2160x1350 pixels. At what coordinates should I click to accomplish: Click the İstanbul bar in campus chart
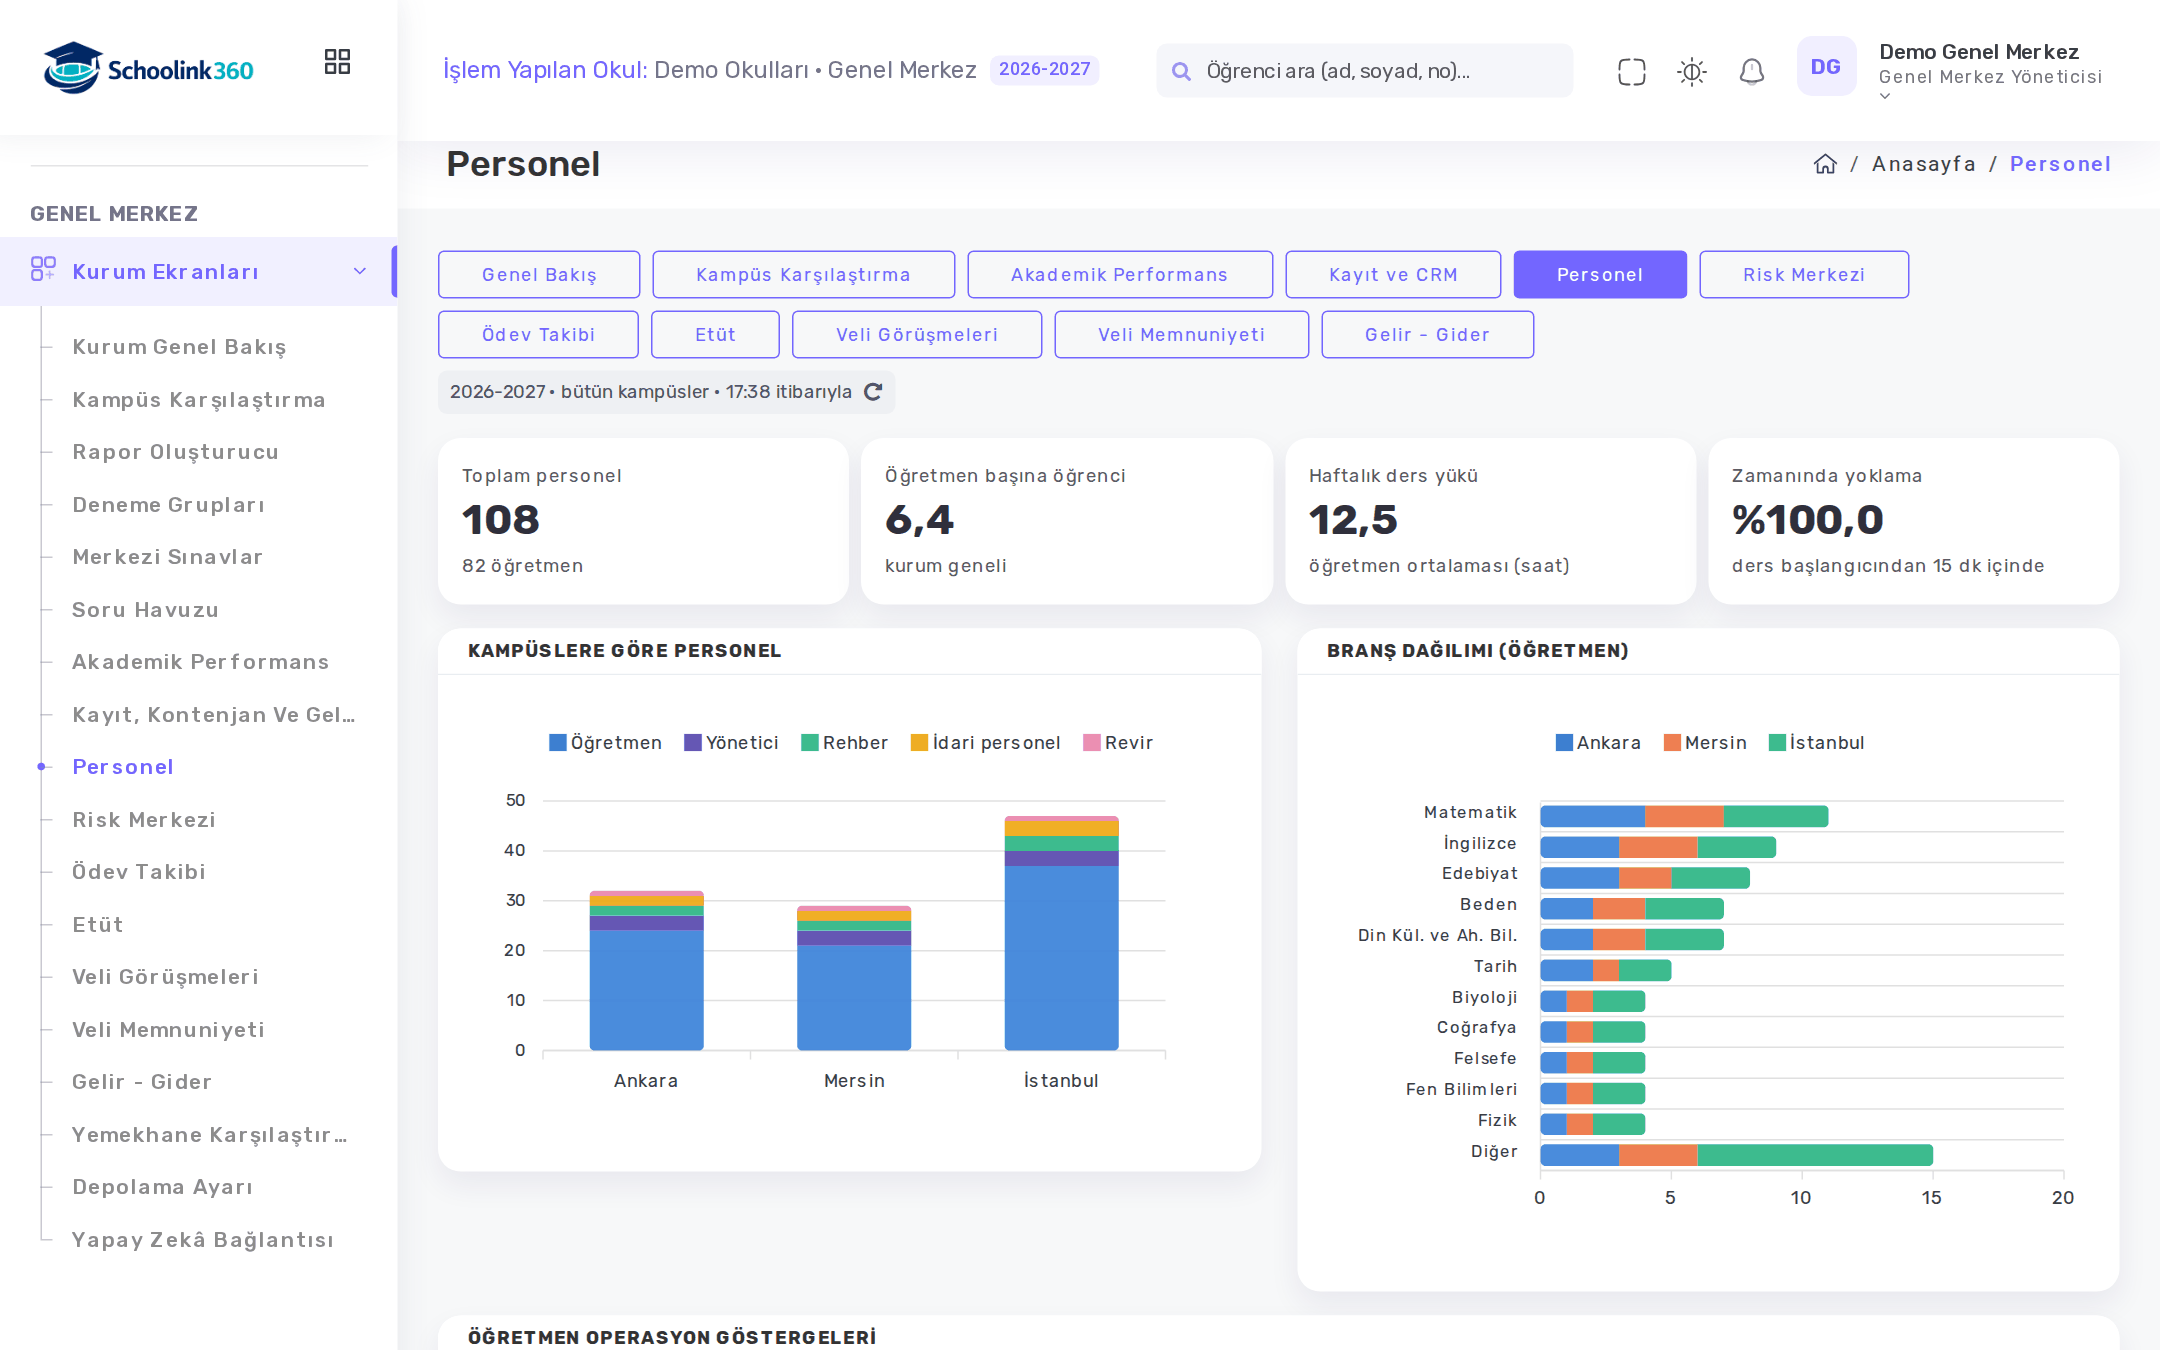[1061, 933]
